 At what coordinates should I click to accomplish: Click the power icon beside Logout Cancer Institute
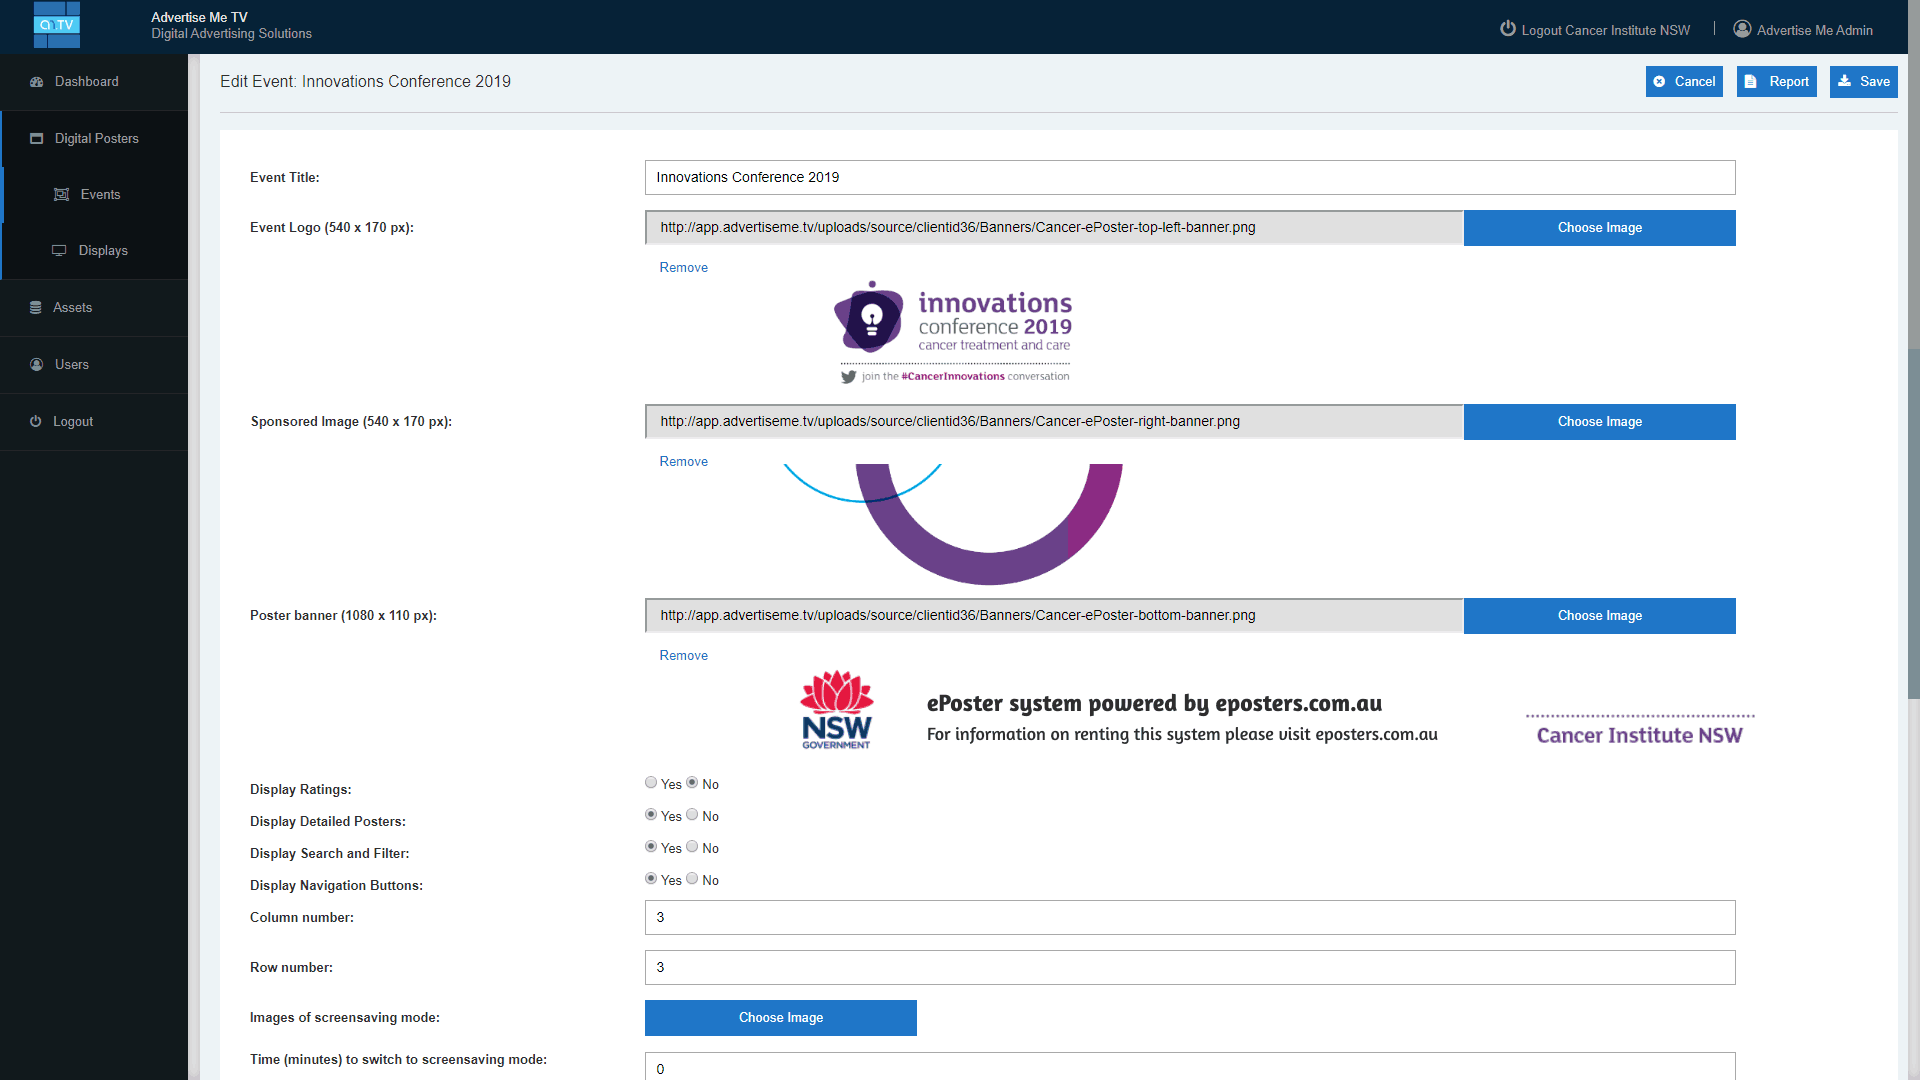point(1508,29)
